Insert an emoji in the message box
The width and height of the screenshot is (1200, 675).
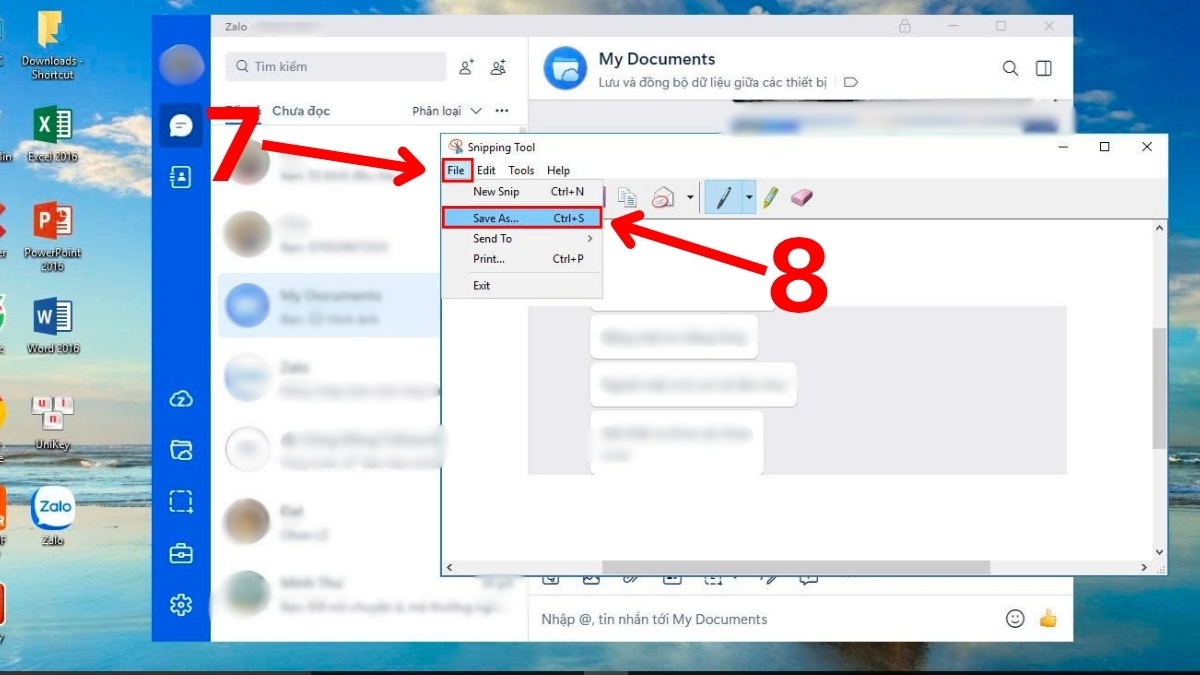click(1015, 619)
